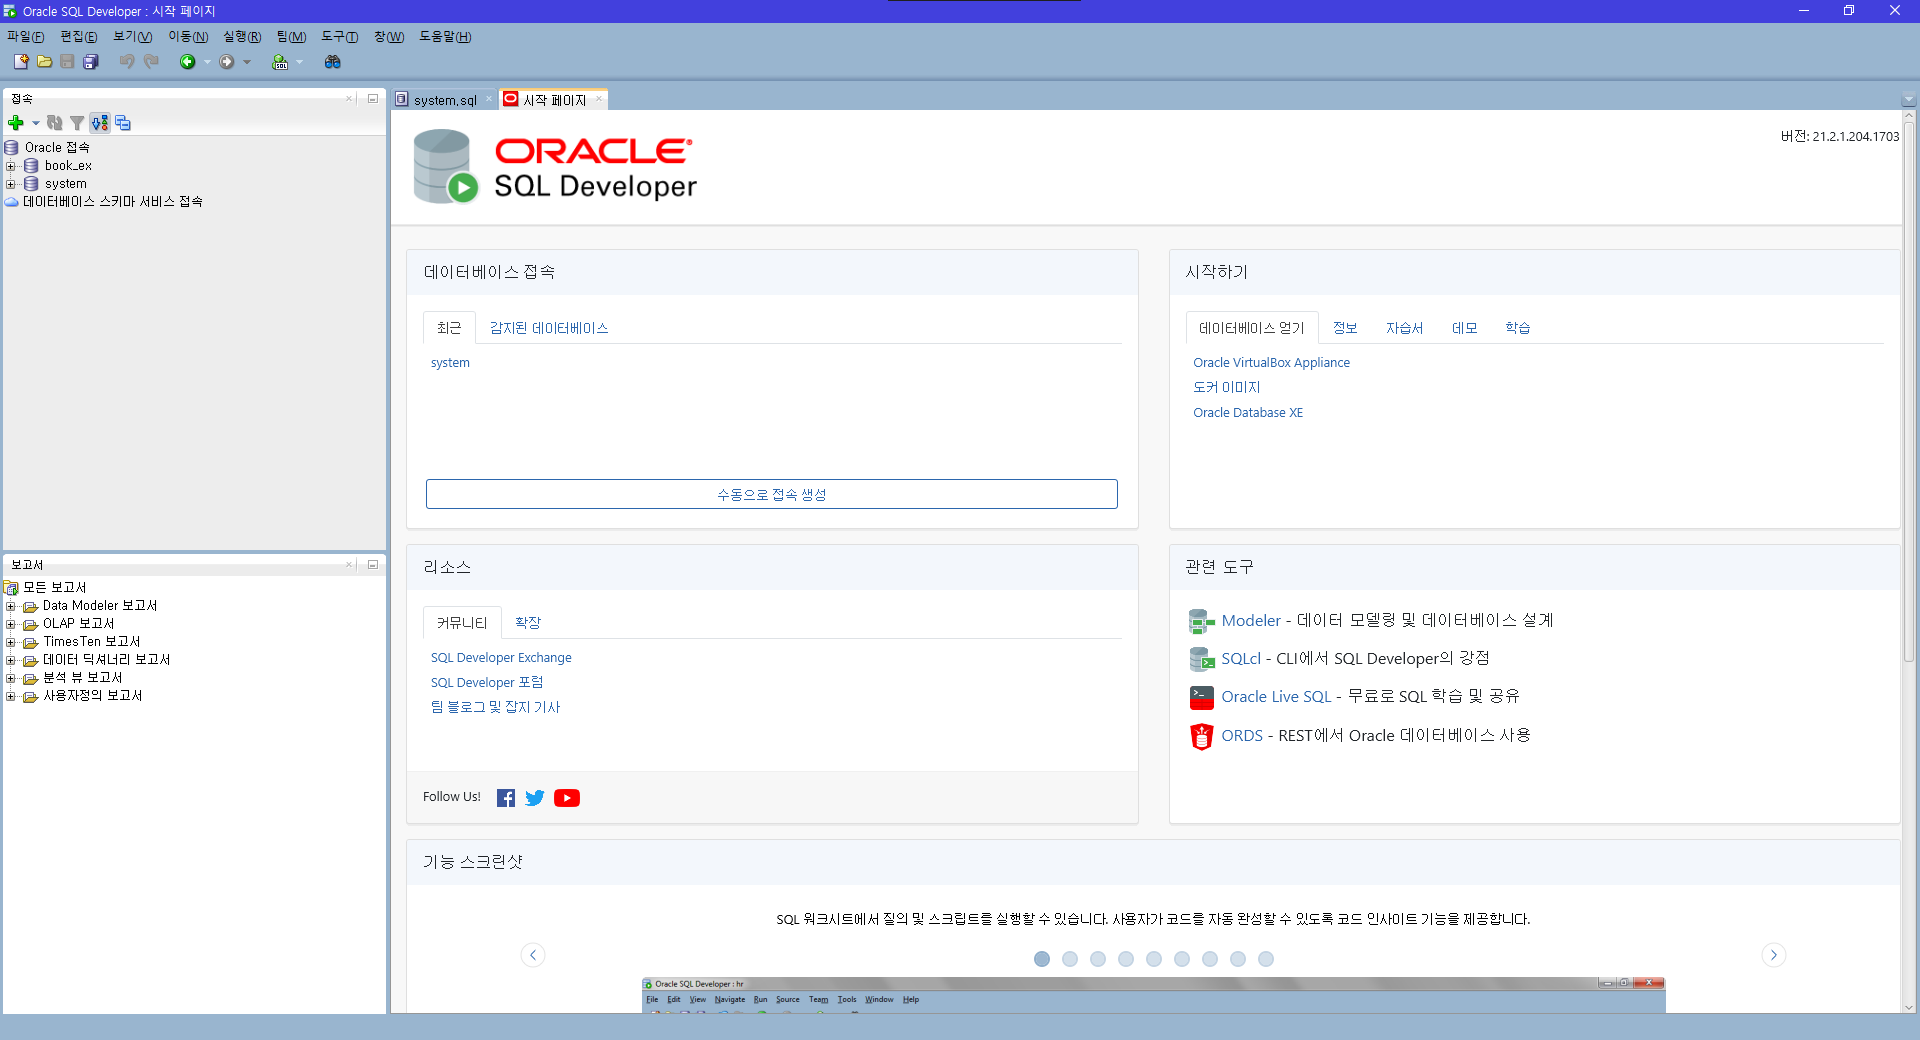Switch to the 자습서 tab
The height and width of the screenshot is (1040, 1920).
coord(1404,328)
